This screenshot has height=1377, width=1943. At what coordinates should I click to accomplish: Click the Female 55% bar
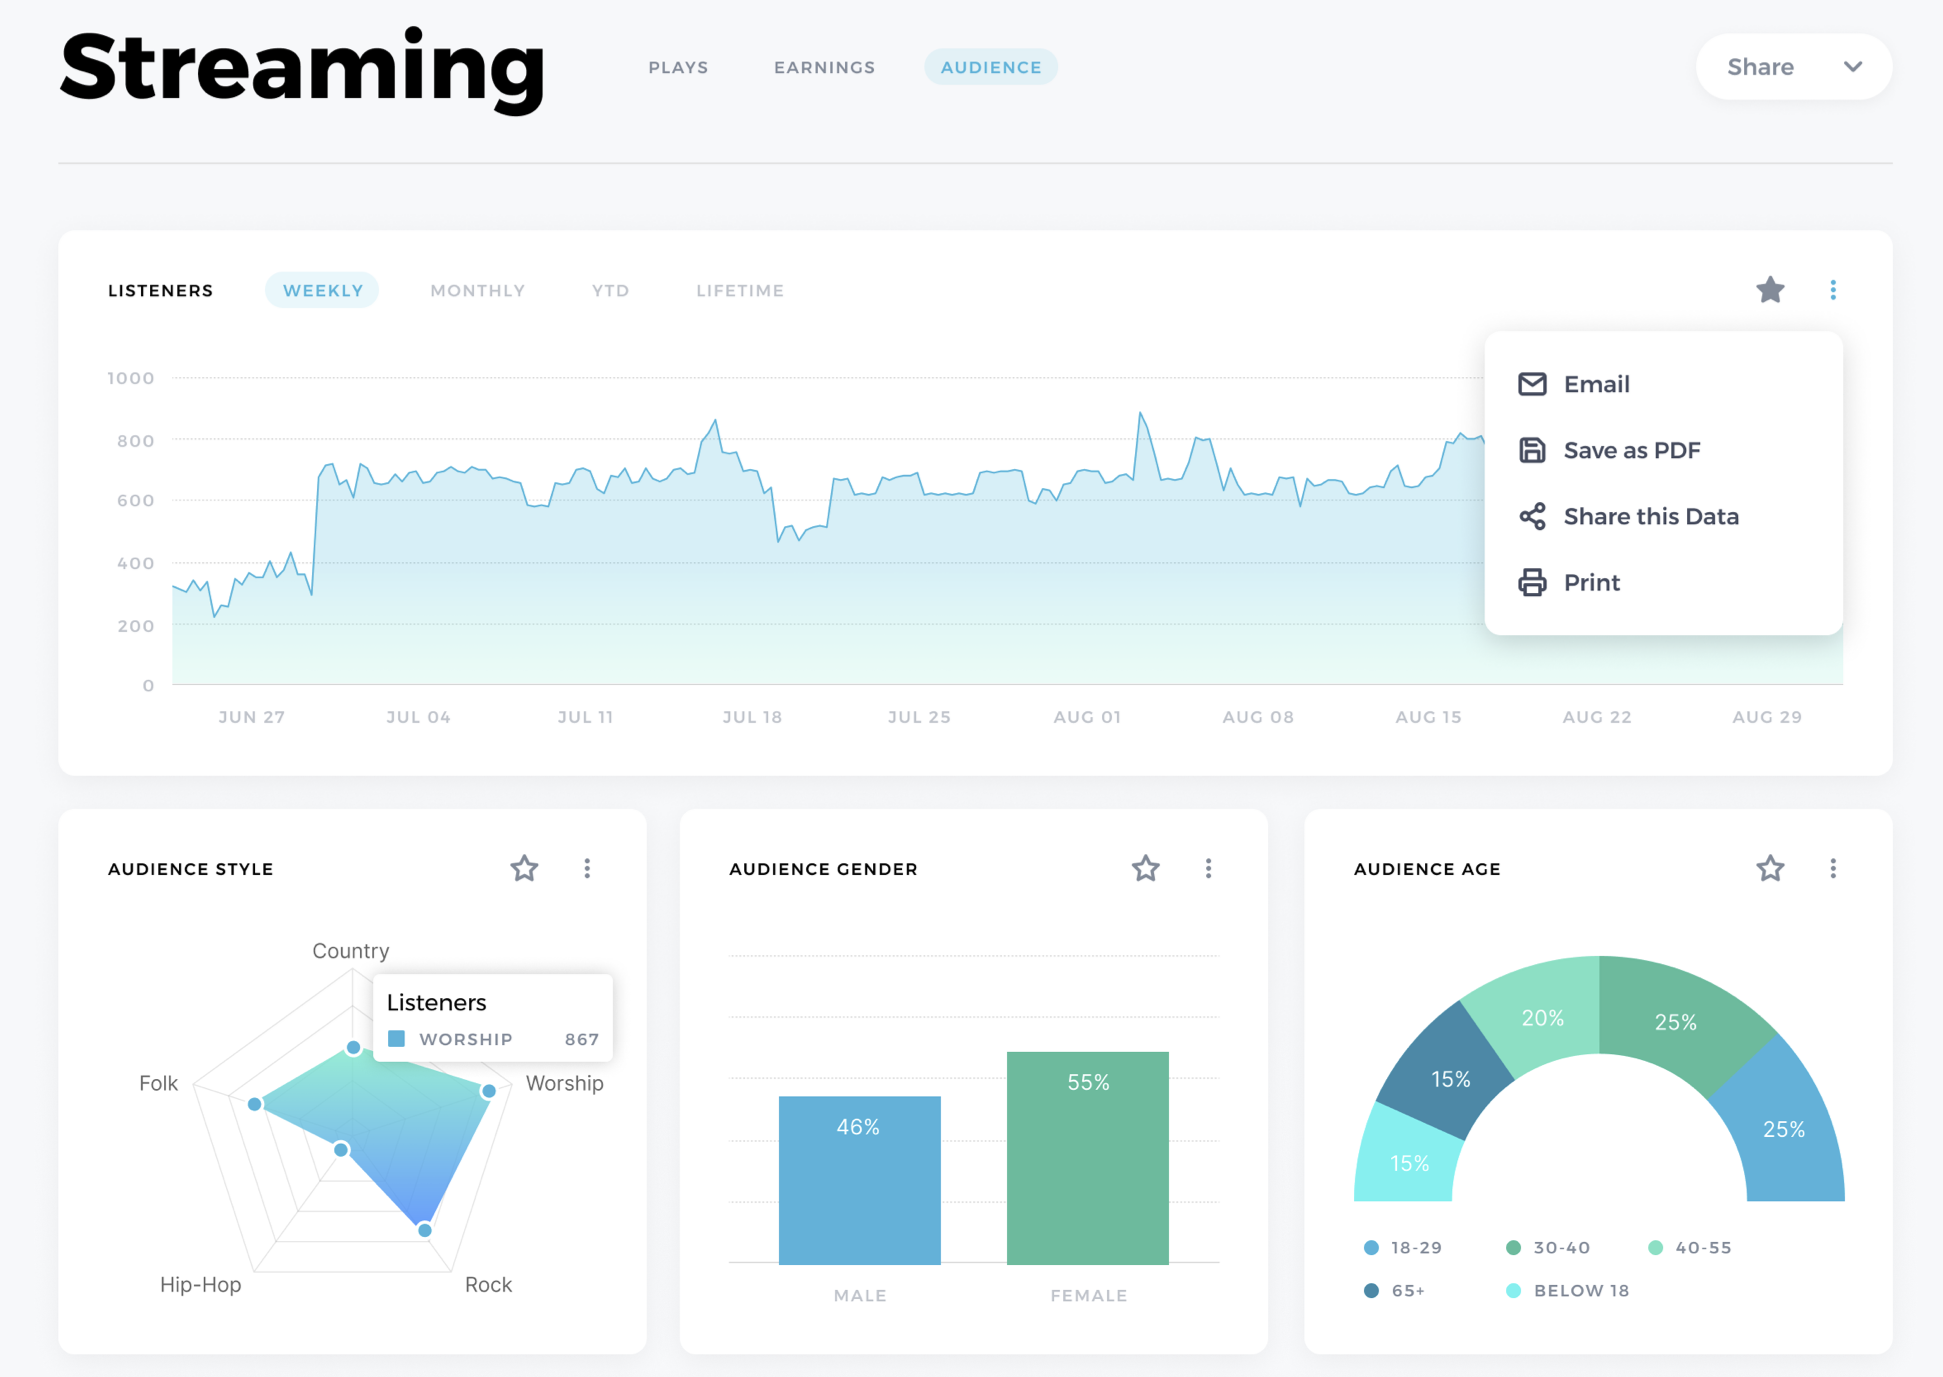(1087, 1157)
